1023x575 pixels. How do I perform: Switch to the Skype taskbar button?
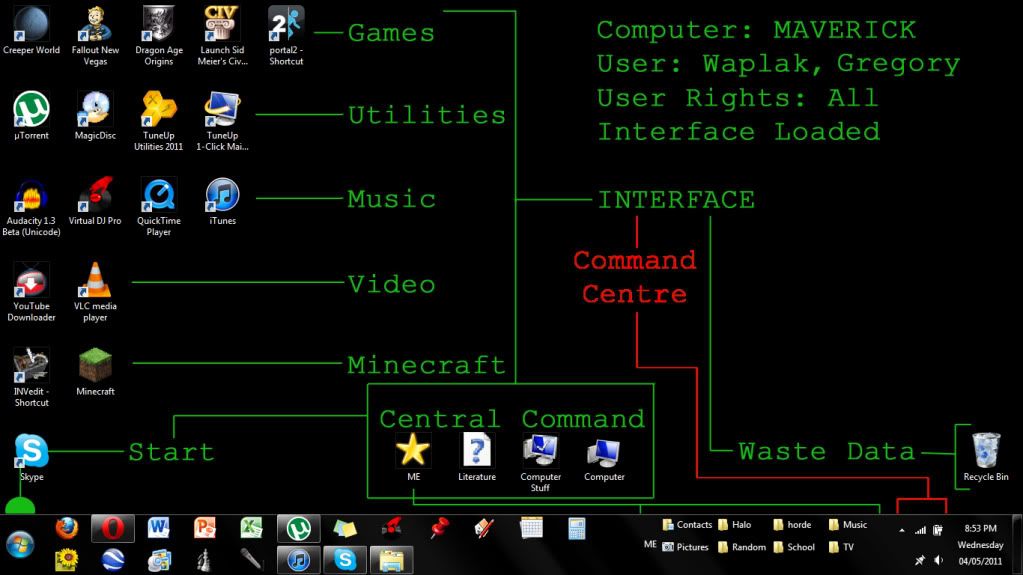(x=345, y=560)
